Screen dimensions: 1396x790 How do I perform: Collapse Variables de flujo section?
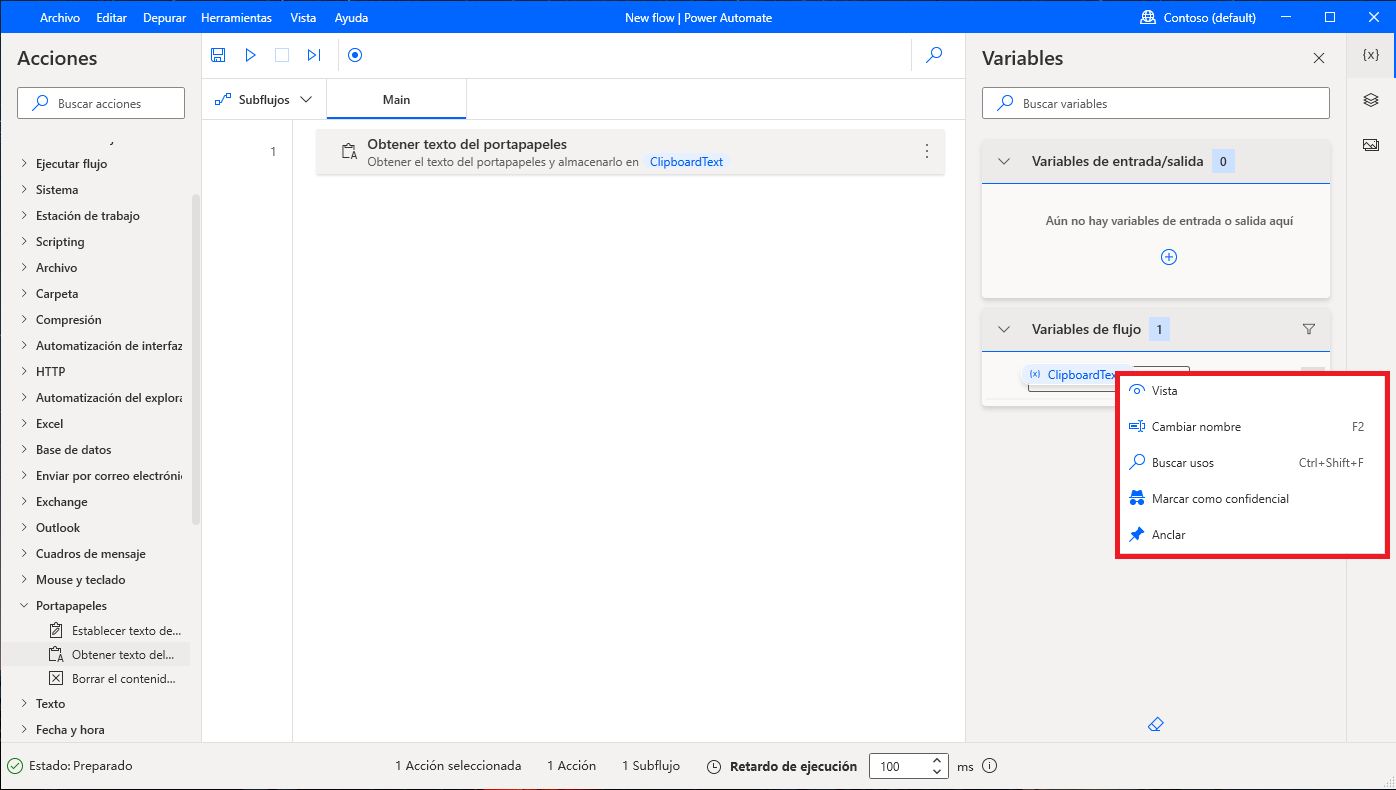(x=1003, y=328)
